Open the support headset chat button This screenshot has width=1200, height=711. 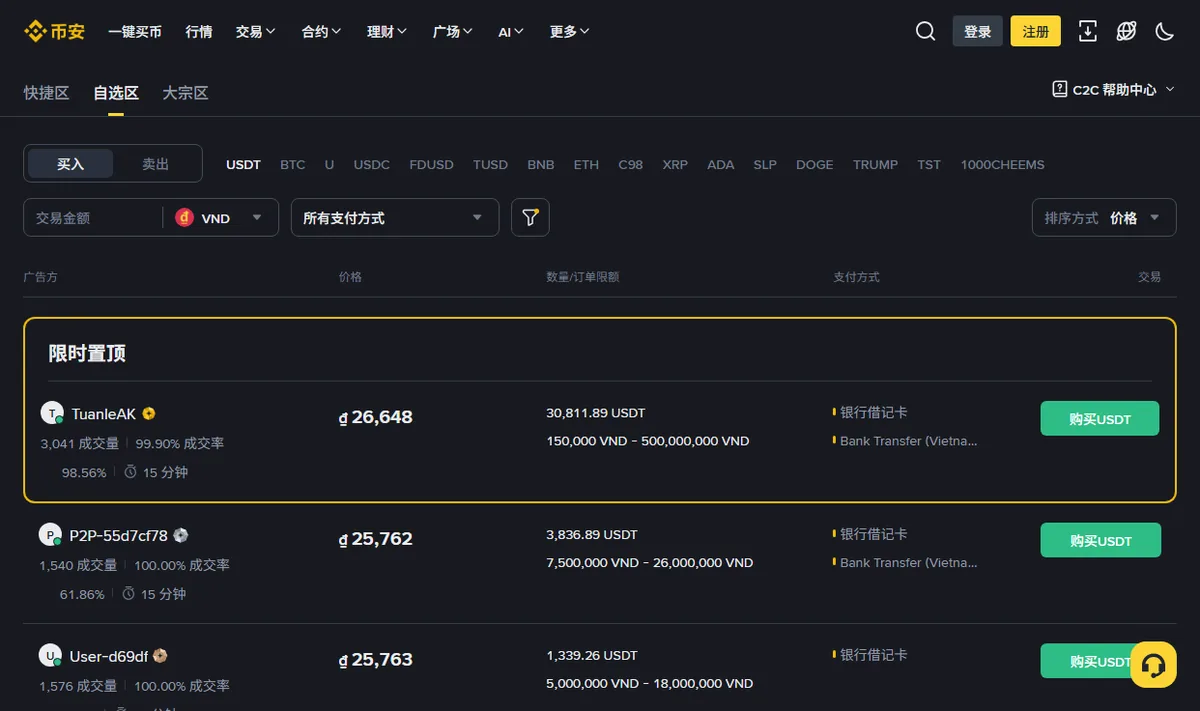coord(1153,664)
